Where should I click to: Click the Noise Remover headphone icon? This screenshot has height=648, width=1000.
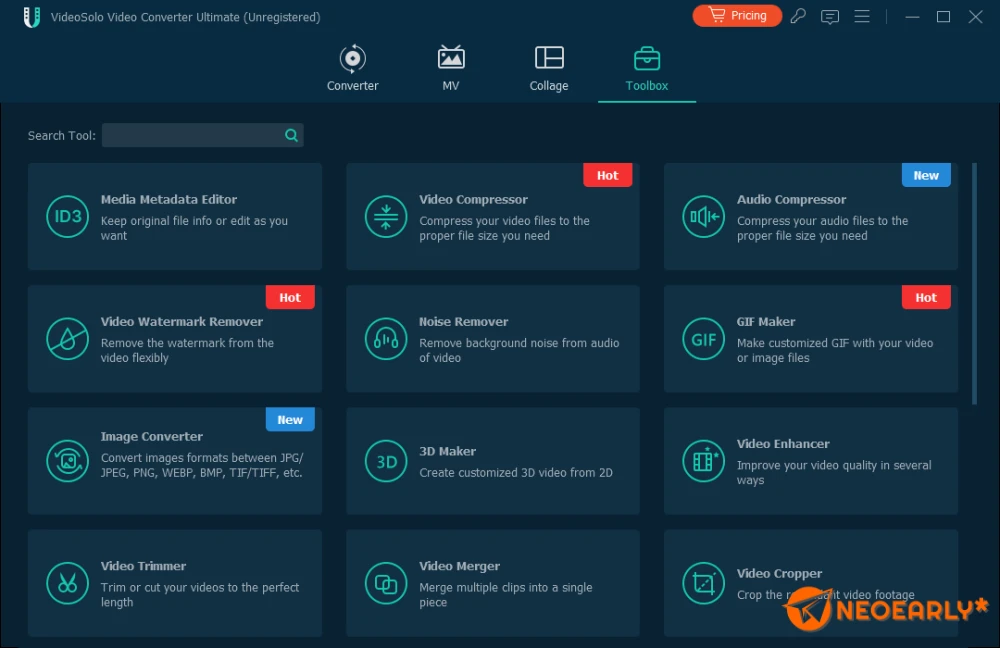[x=386, y=339]
